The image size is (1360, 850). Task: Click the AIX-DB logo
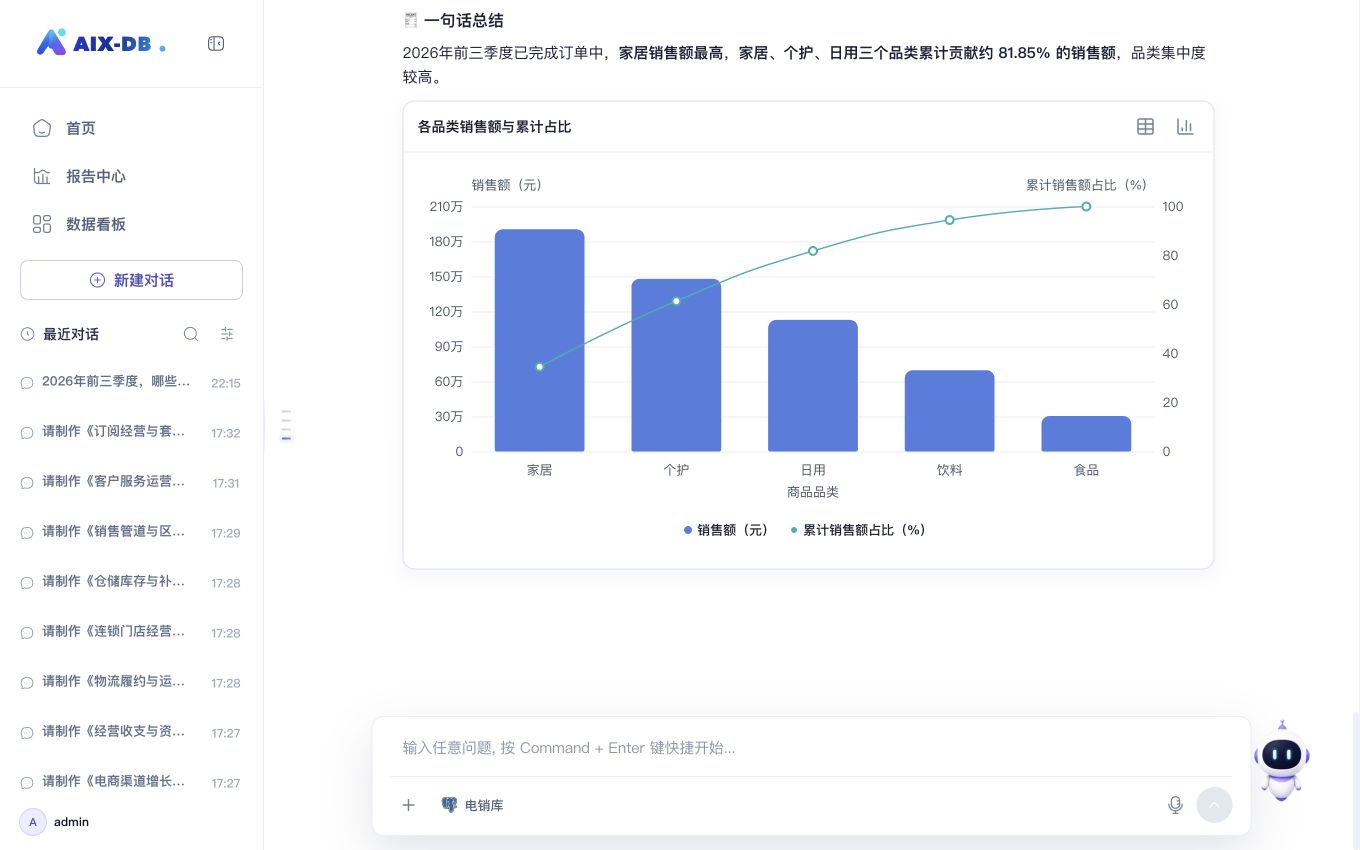click(x=101, y=43)
